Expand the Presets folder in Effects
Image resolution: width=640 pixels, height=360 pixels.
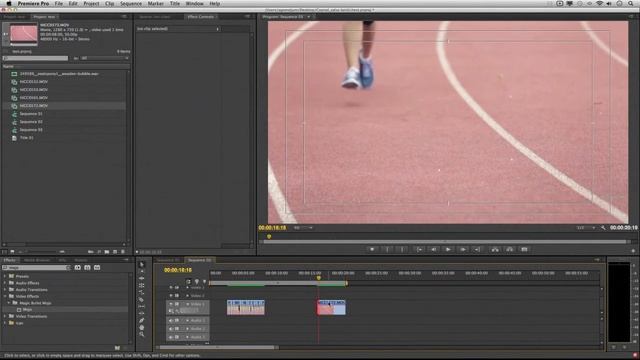pos(5,276)
